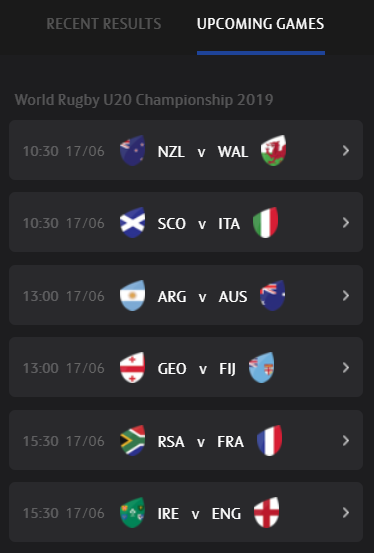Screen dimensions: 374x553
Task: Click the South Africa flag icon
Action: click(x=133, y=440)
